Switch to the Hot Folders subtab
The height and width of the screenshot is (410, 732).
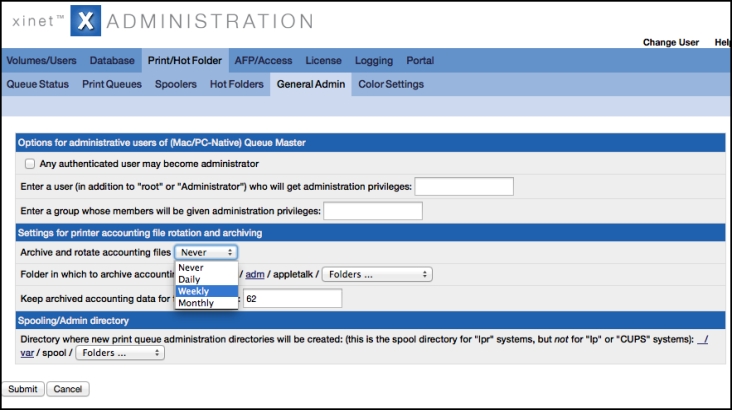(x=237, y=85)
